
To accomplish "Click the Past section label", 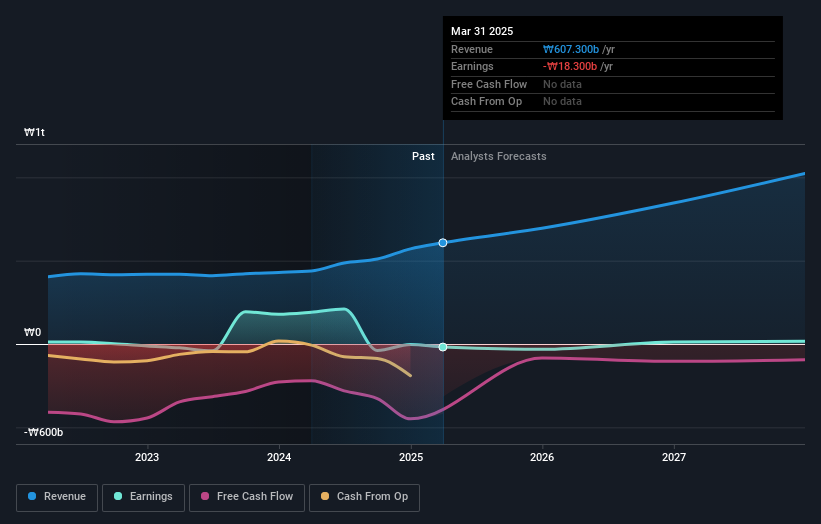I will [423, 157].
